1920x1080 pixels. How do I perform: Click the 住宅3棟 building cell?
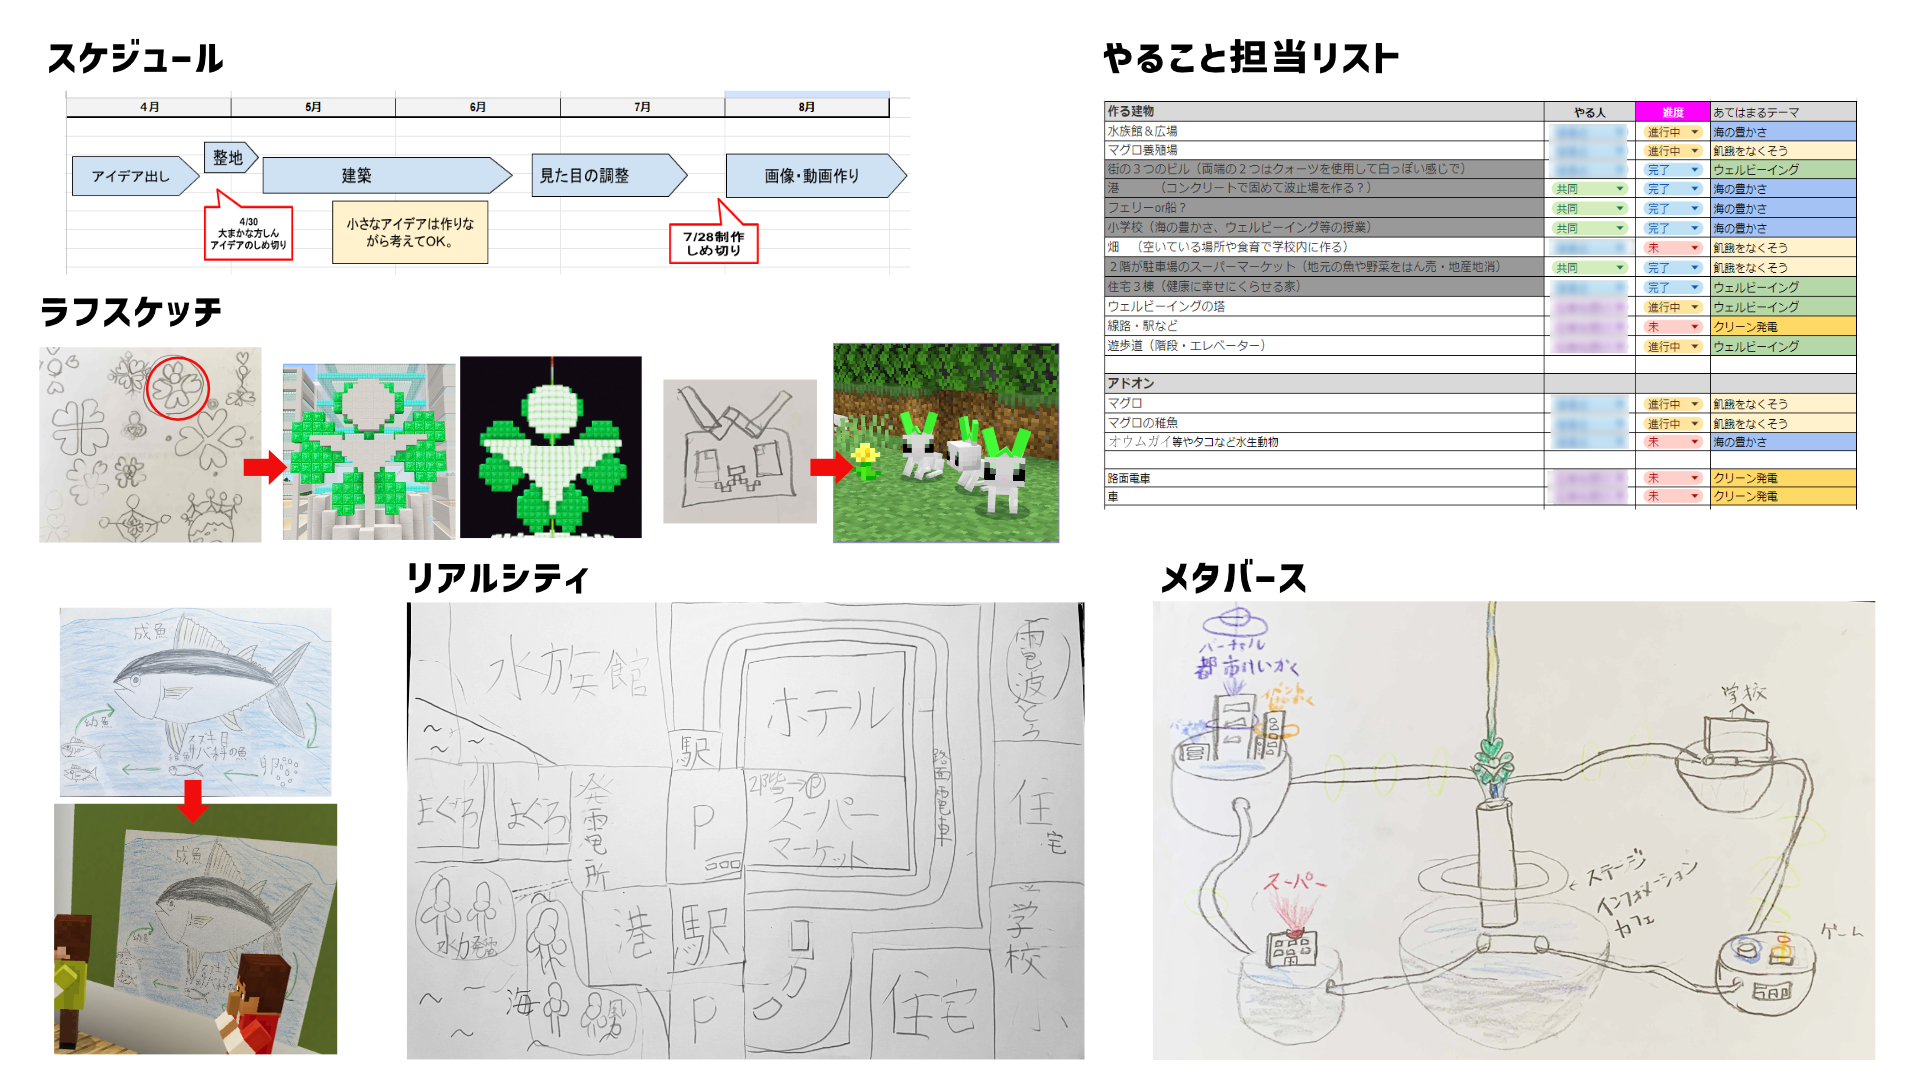pyautogui.click(x=1324, y=287)
